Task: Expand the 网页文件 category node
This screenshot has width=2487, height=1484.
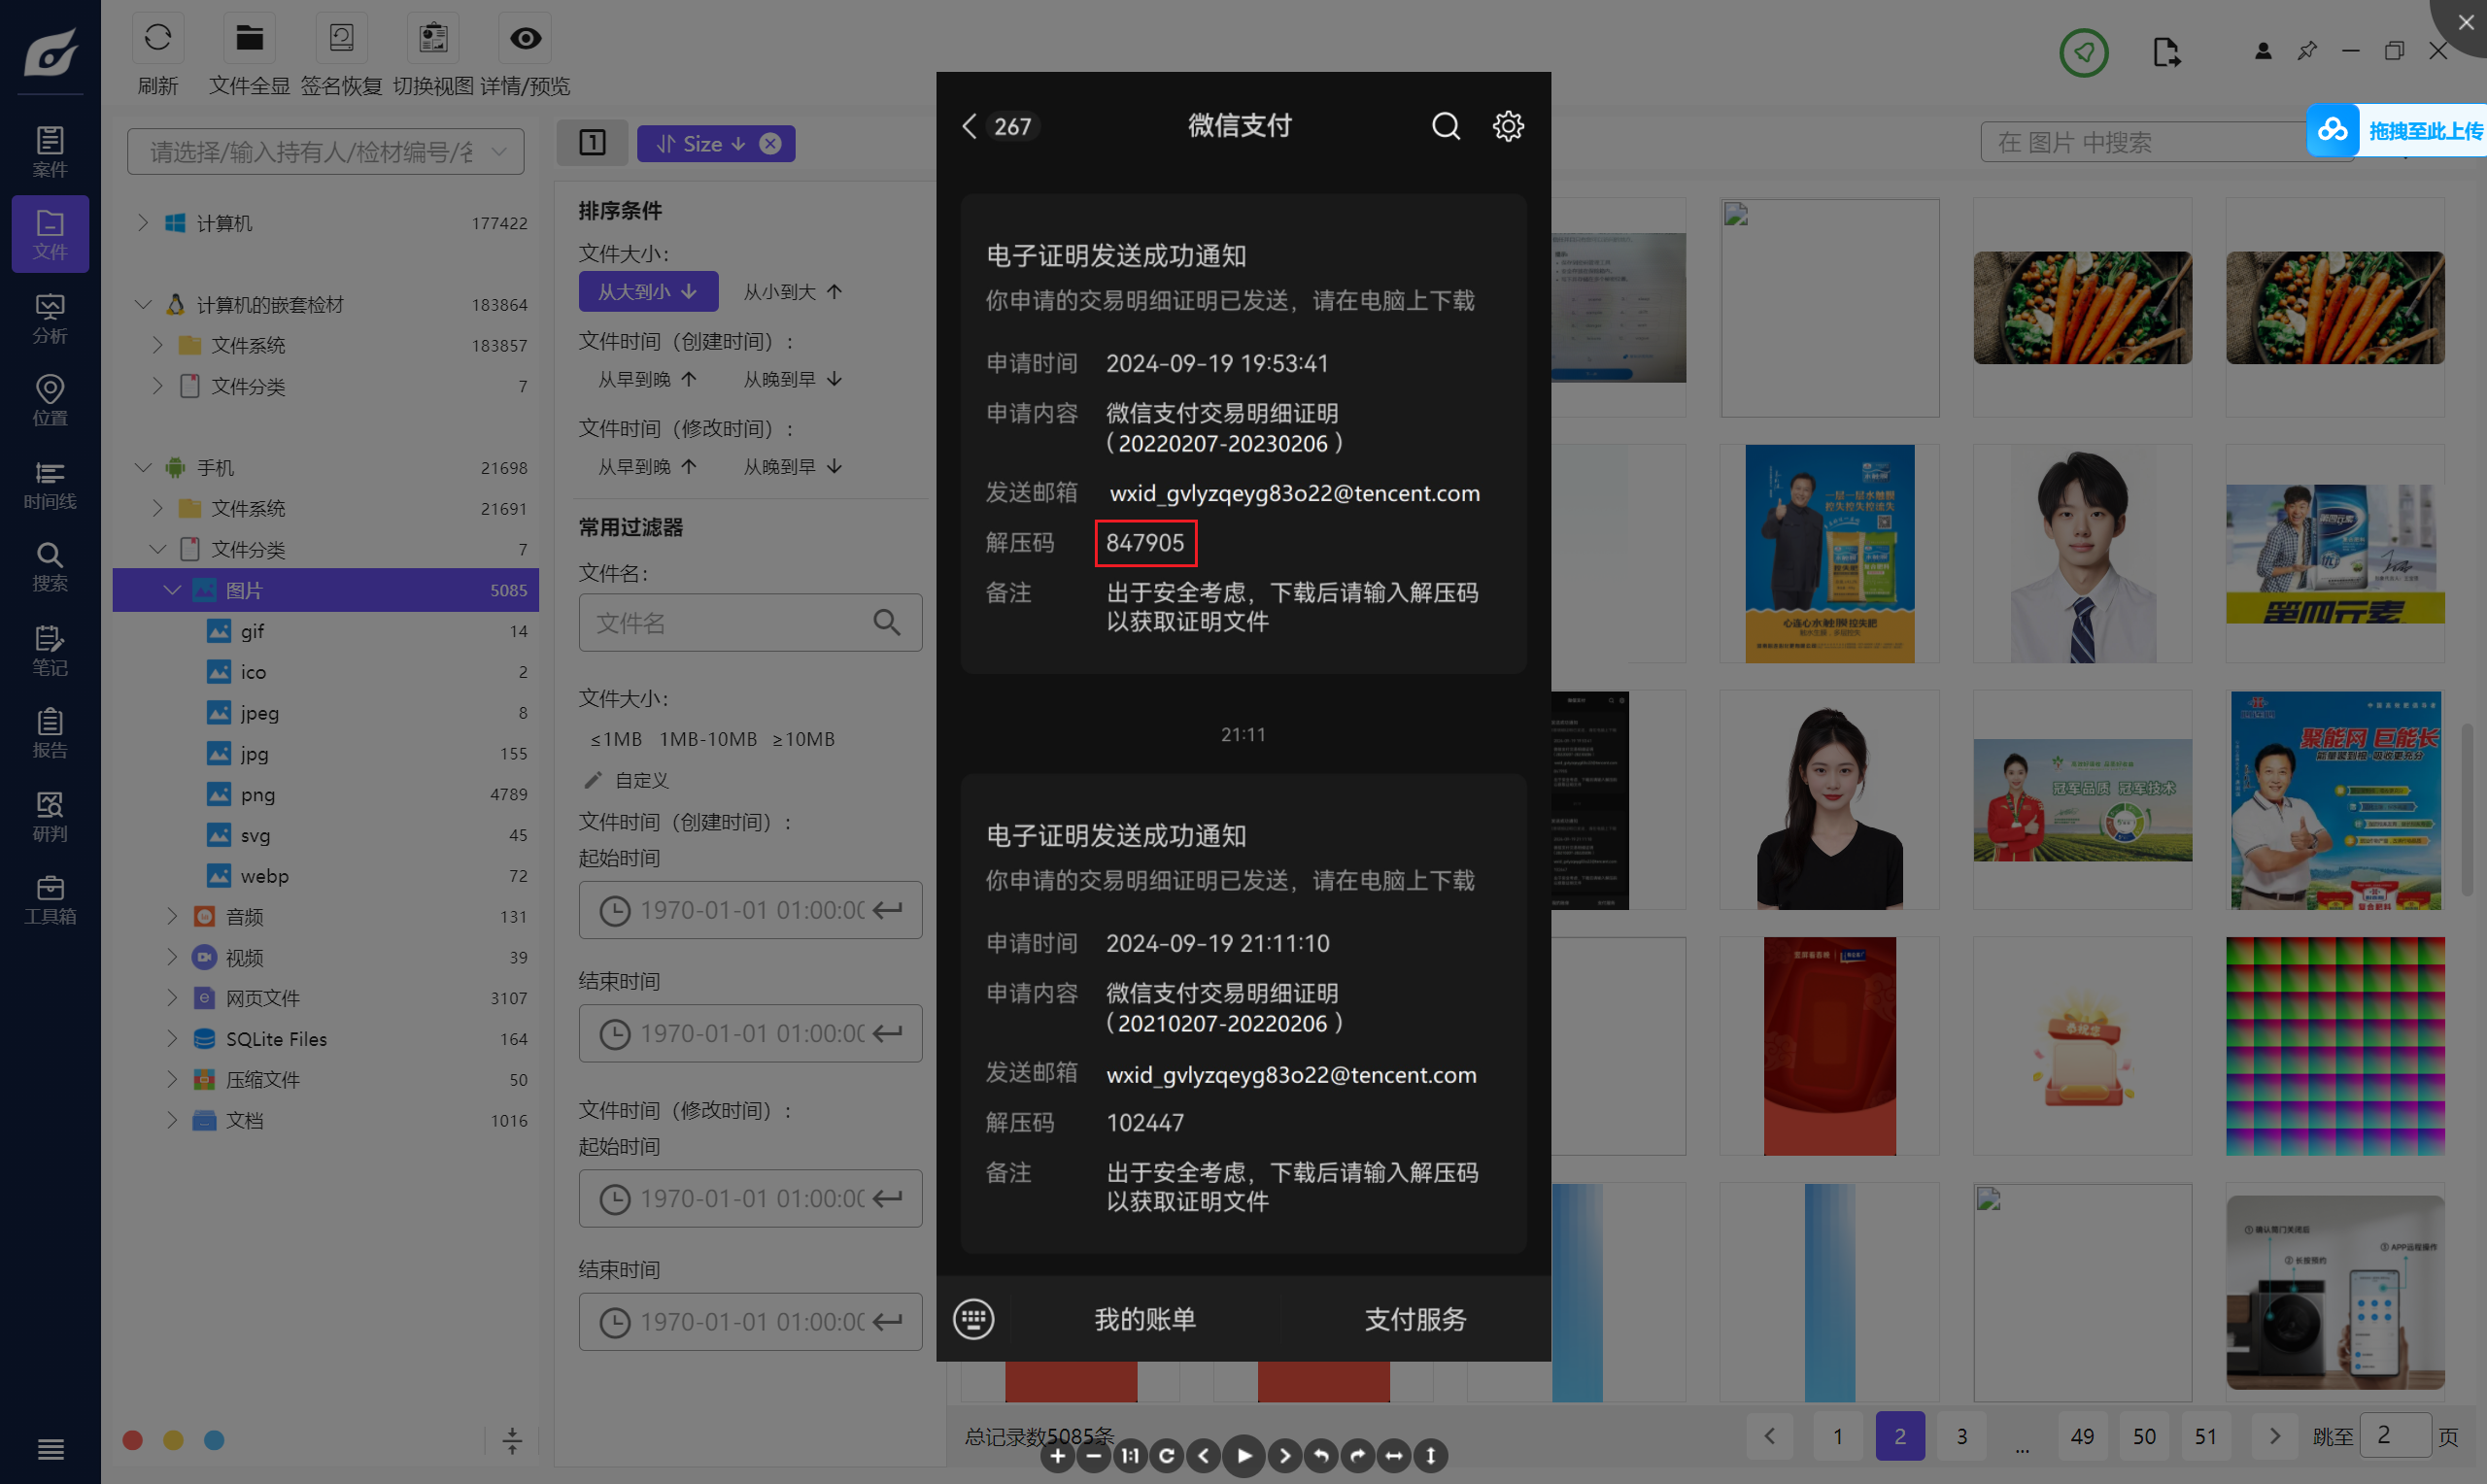Action: pyautogui.click(x=172, y=998)
